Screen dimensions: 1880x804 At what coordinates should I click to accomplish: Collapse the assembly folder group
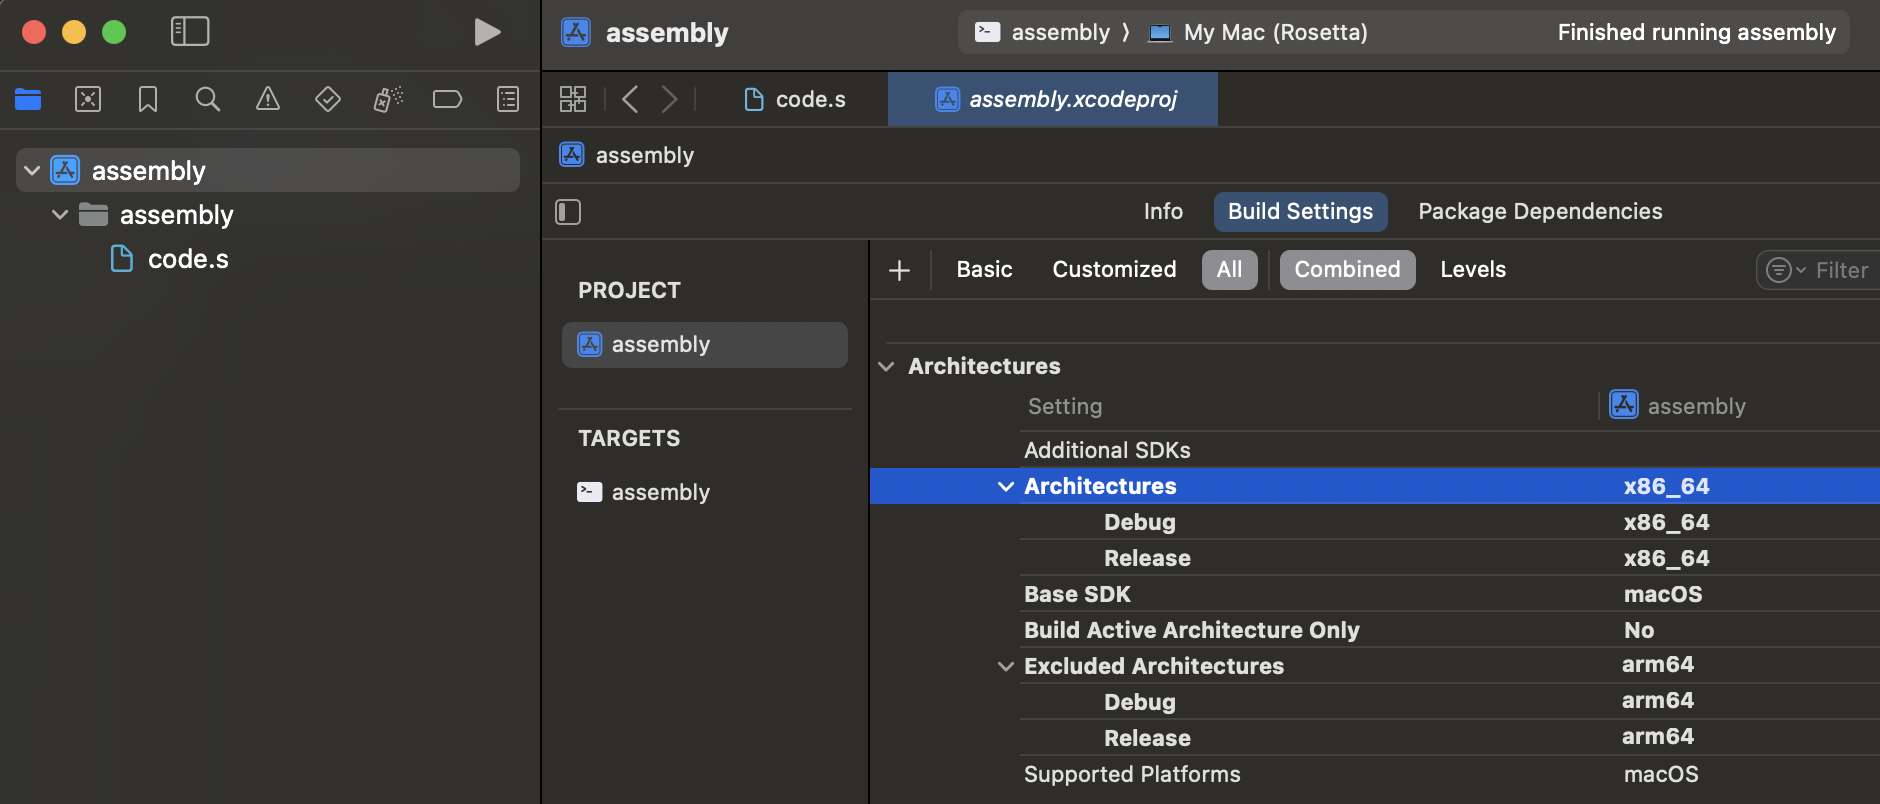pyautogui.click(x=60, y=215)
